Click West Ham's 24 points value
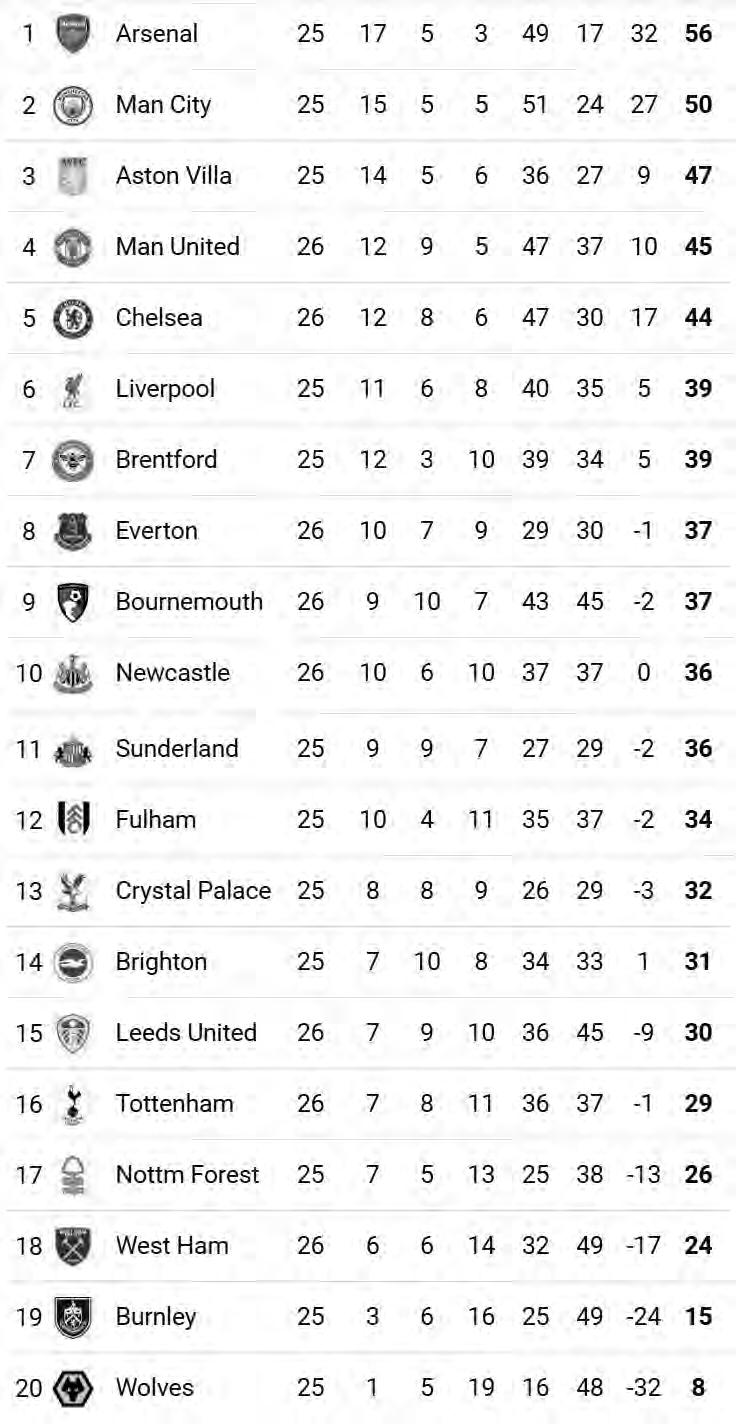Image resolution: width=736 pixels, height=1424 pixels. coord(698,1245)
